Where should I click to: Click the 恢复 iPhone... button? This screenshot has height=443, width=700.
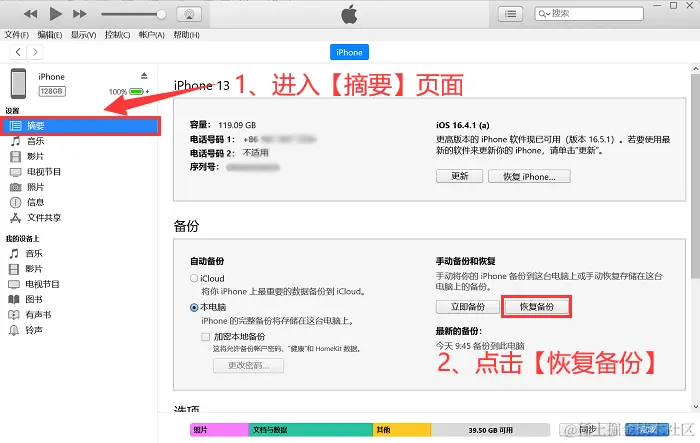[x=529, y=176]
